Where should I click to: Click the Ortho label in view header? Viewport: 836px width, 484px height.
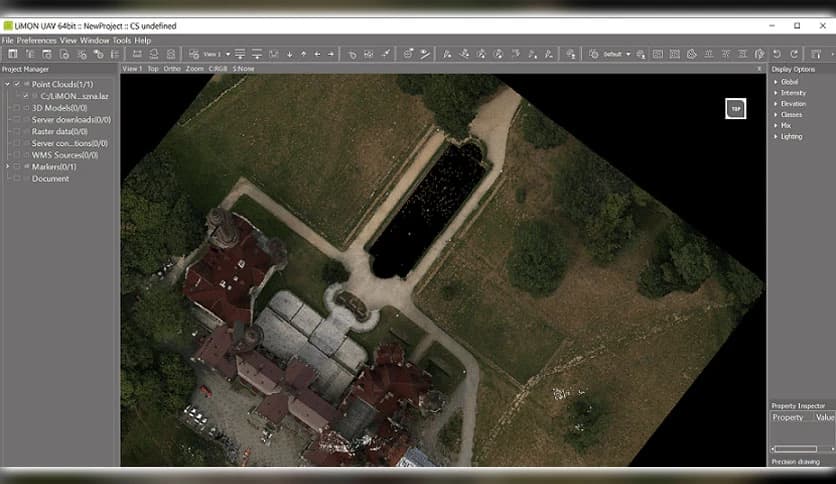[172, 69]
